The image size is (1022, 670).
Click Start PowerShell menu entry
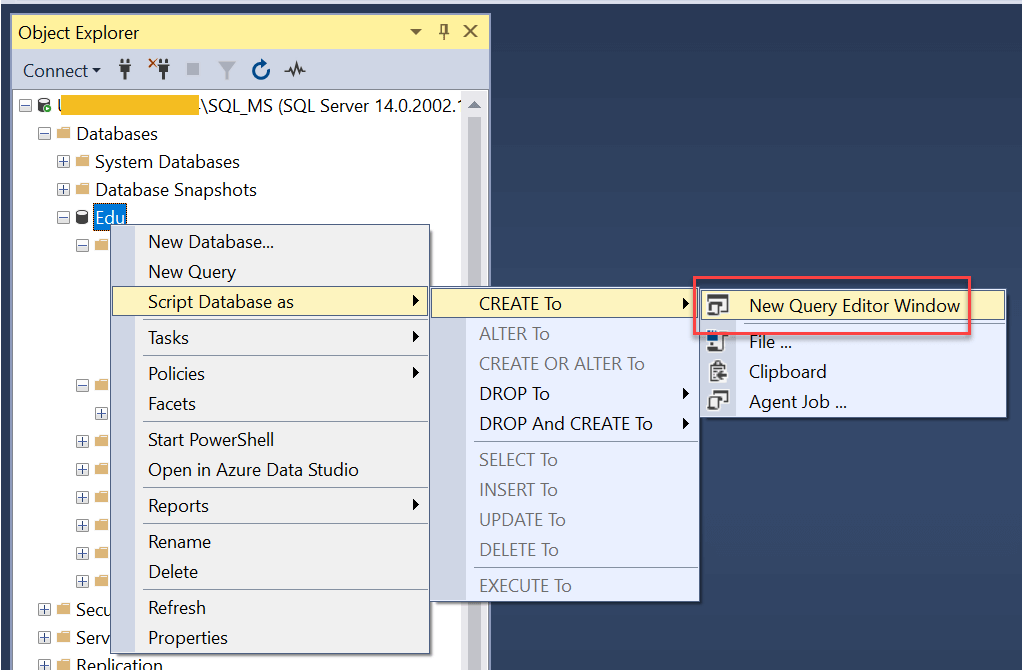tap(211, 440)
